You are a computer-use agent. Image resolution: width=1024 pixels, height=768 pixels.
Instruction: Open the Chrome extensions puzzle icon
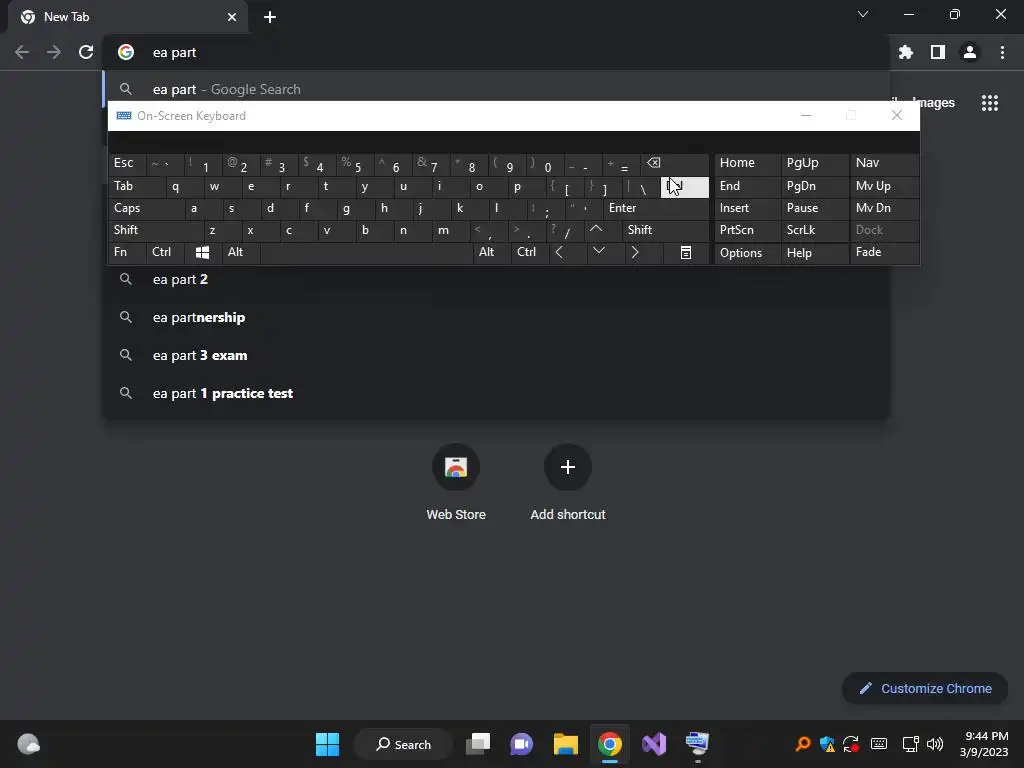tap(906, 52)
